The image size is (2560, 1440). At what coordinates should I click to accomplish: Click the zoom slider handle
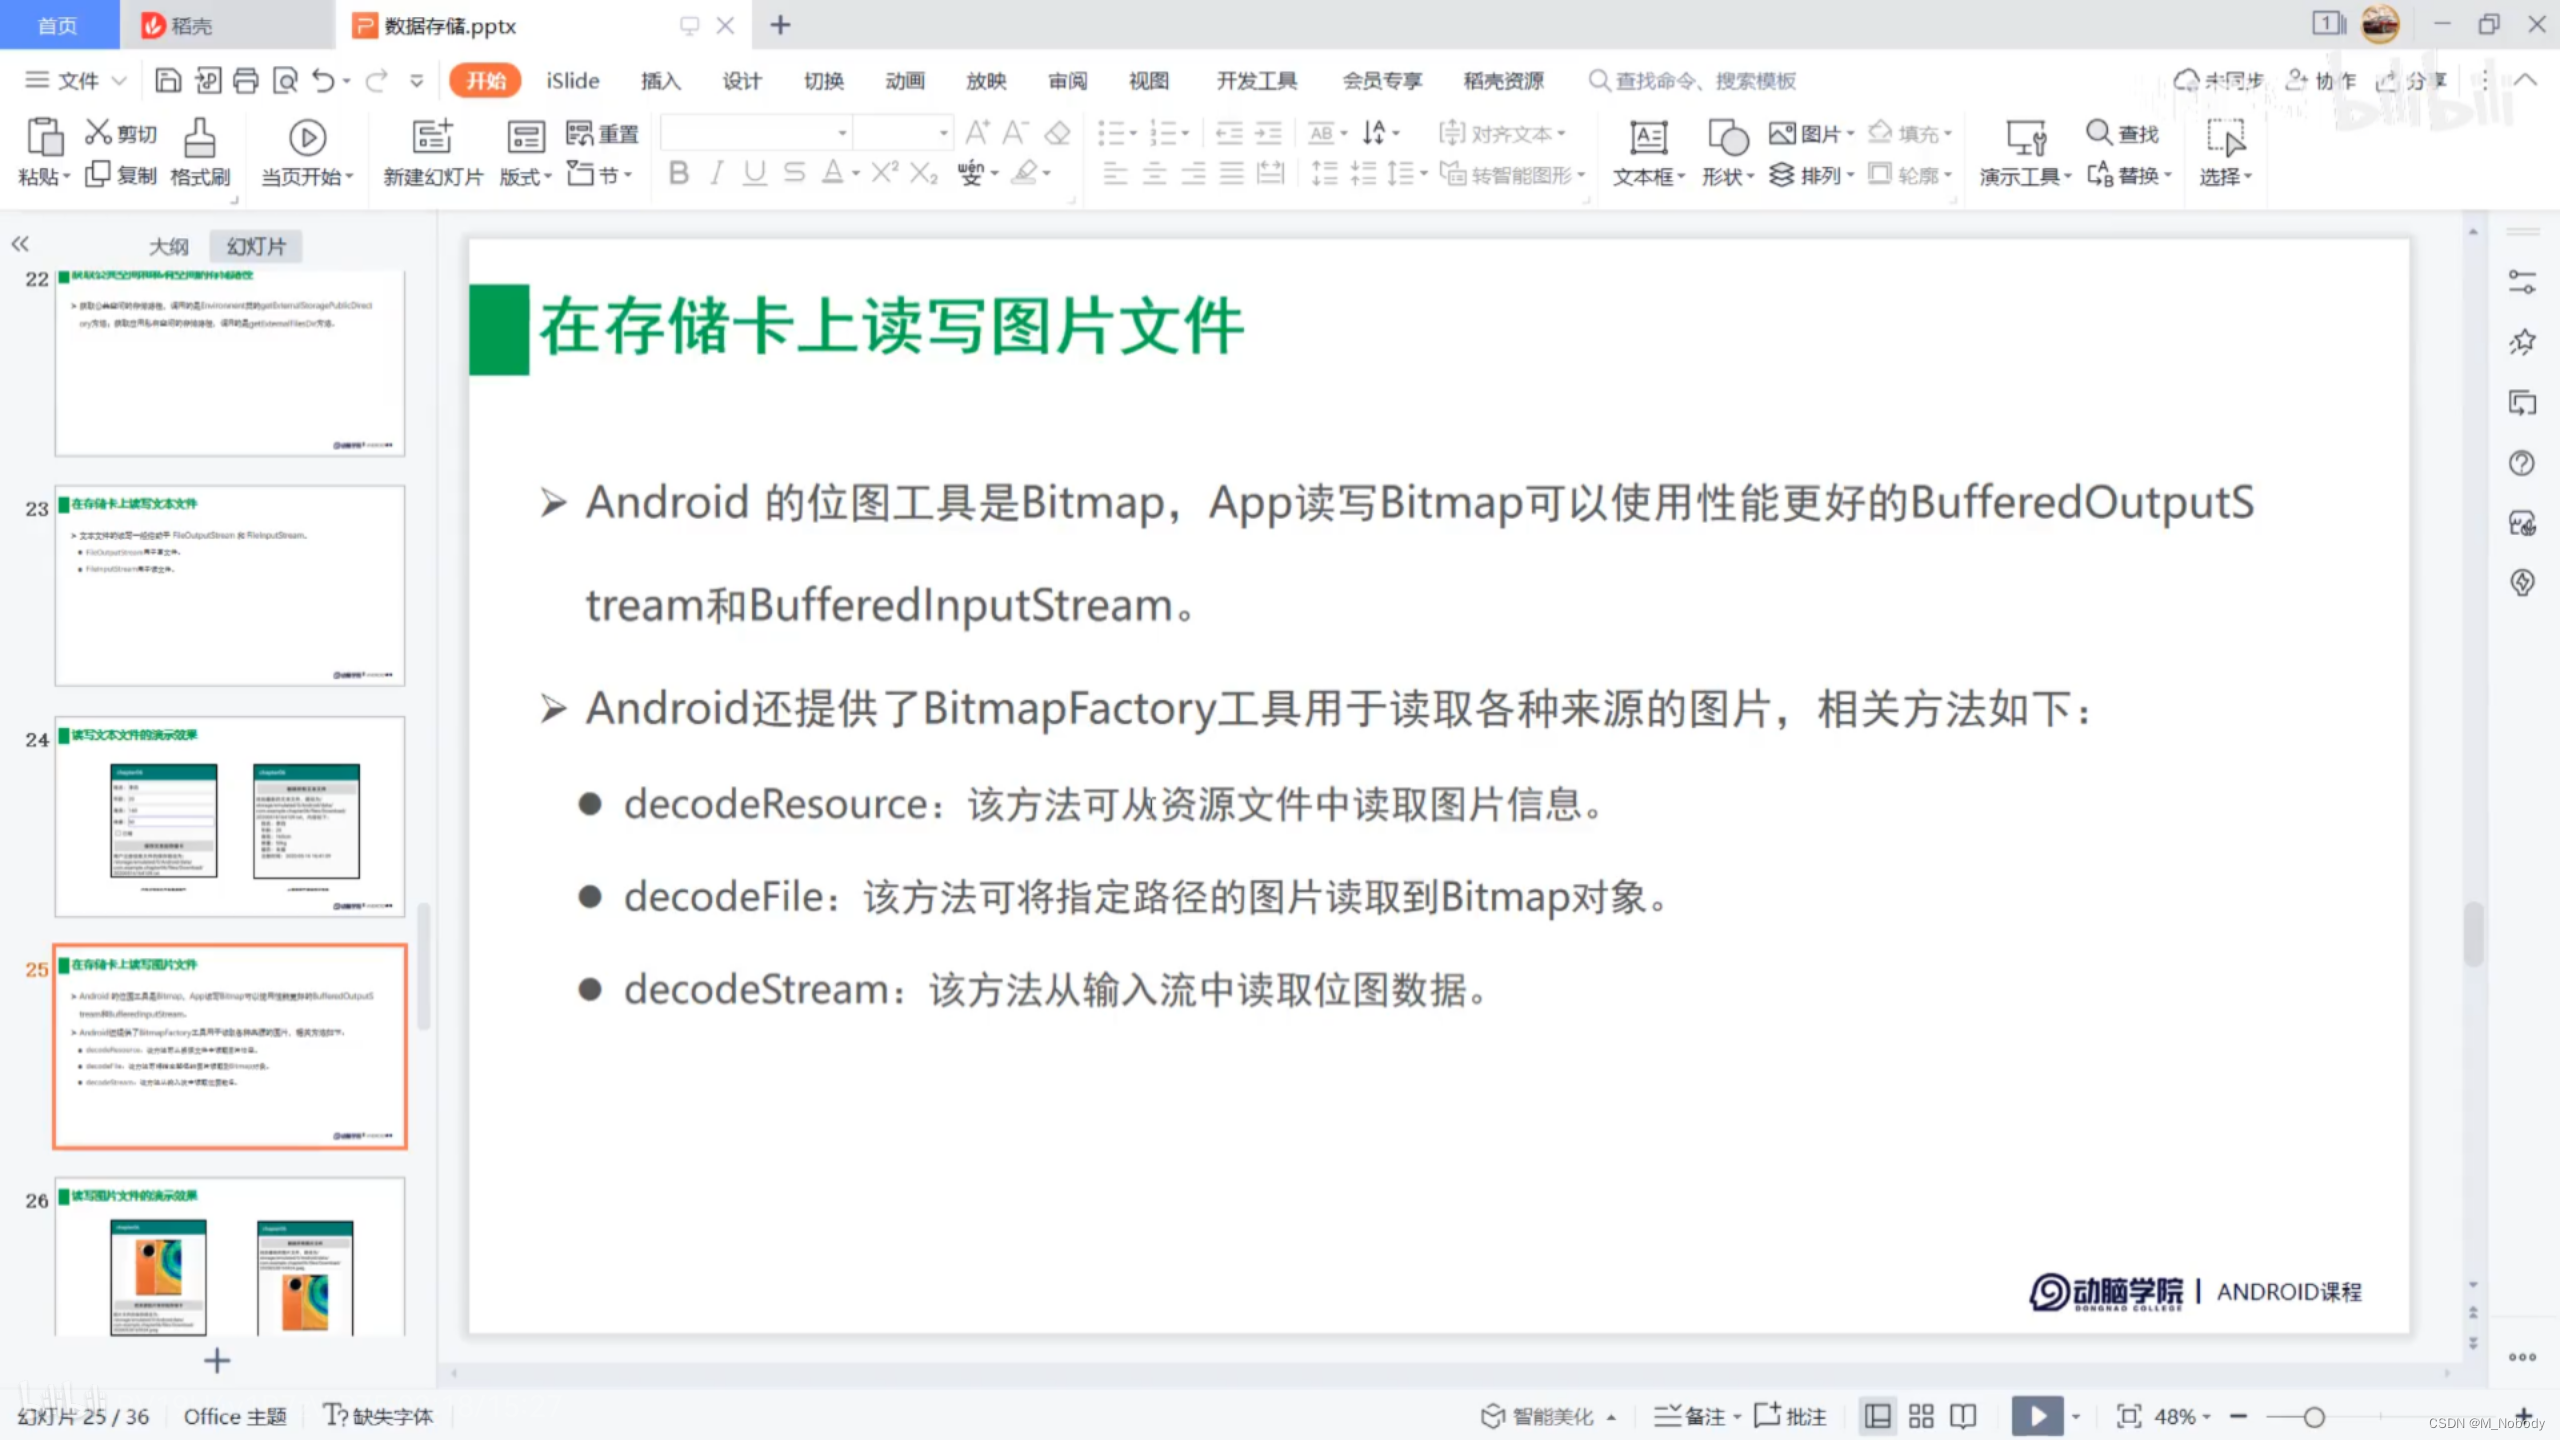[2313, 1416]
